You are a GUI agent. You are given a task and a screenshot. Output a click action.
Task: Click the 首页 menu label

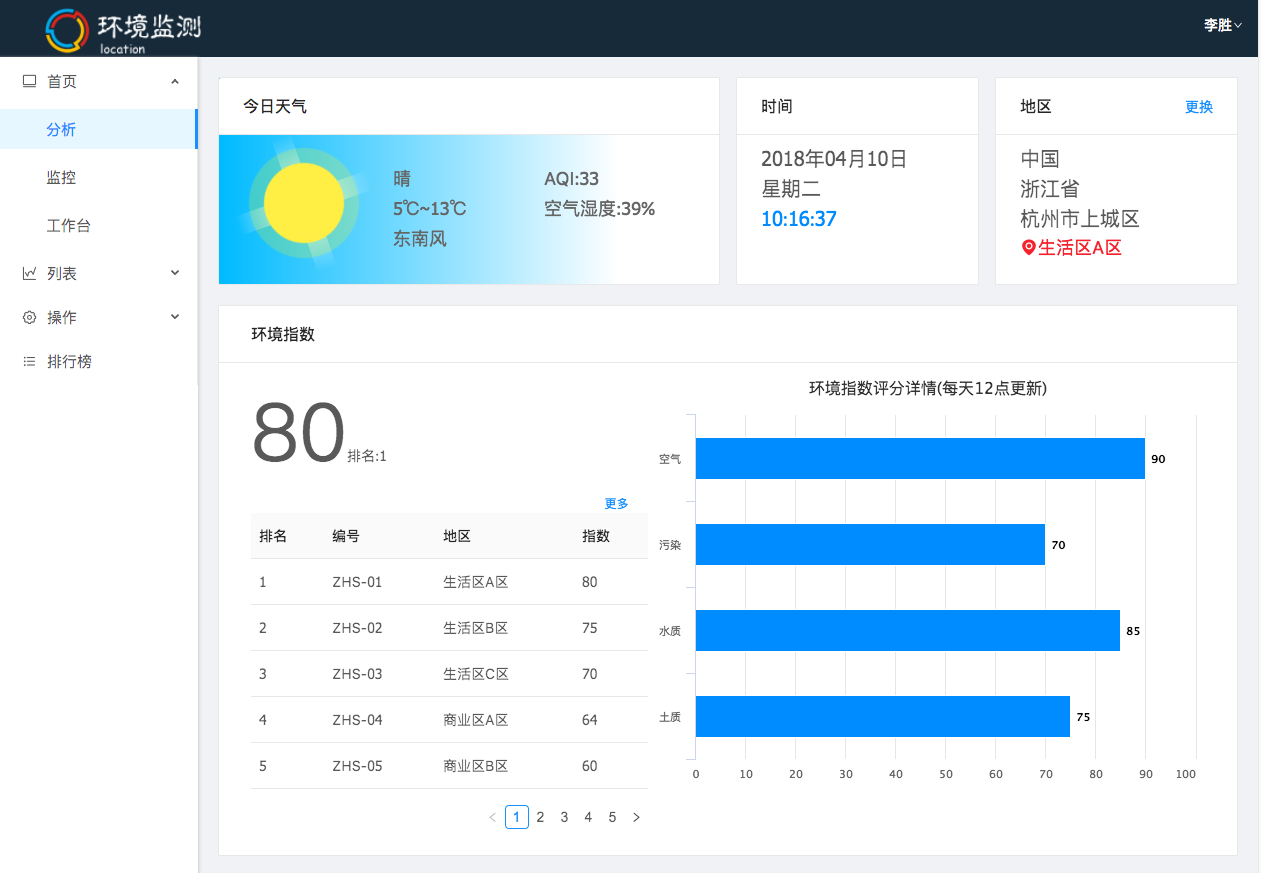[62, 81]
